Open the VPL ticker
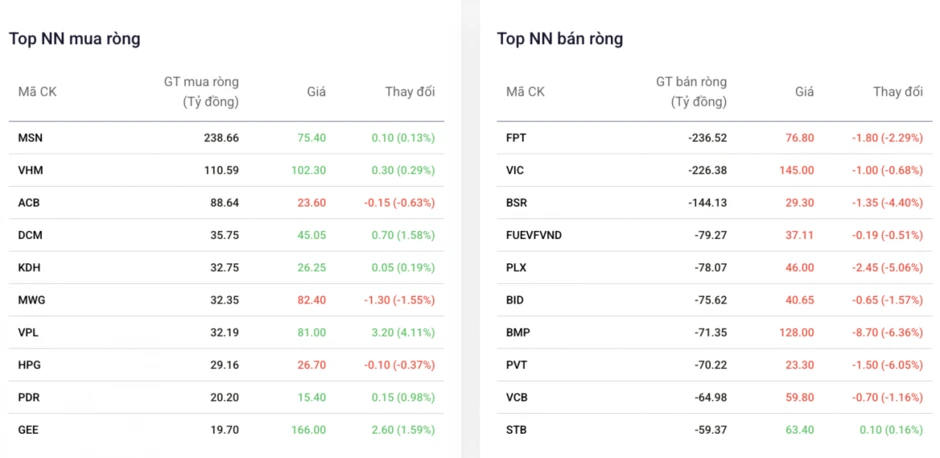The height and width of the screenshot is (458, 940). pyautogui.click(x=28, y=332)
